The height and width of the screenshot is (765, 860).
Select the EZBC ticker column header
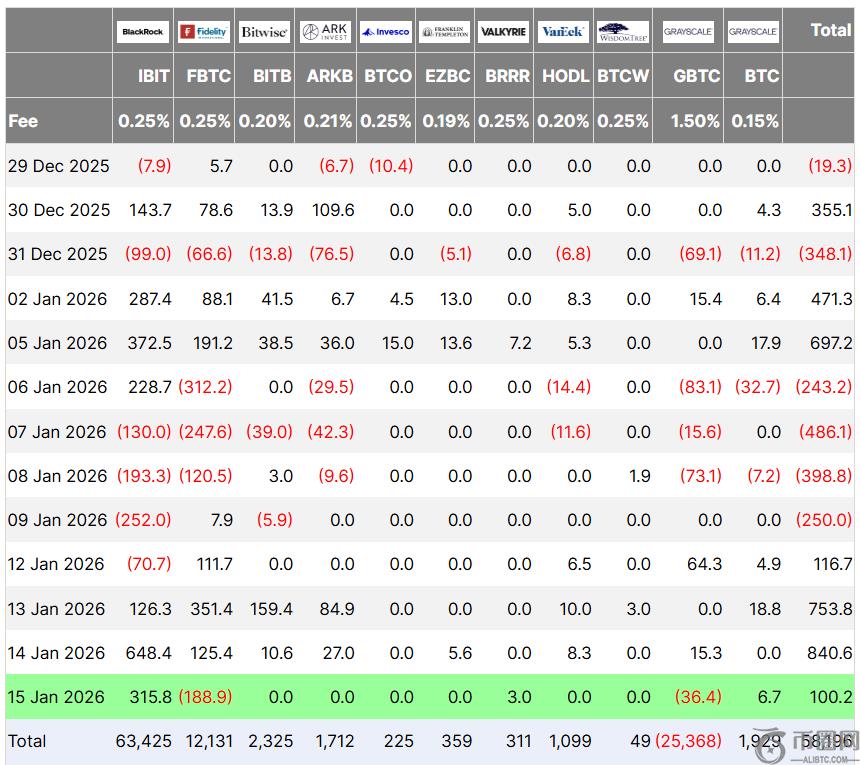pos(447,76)
